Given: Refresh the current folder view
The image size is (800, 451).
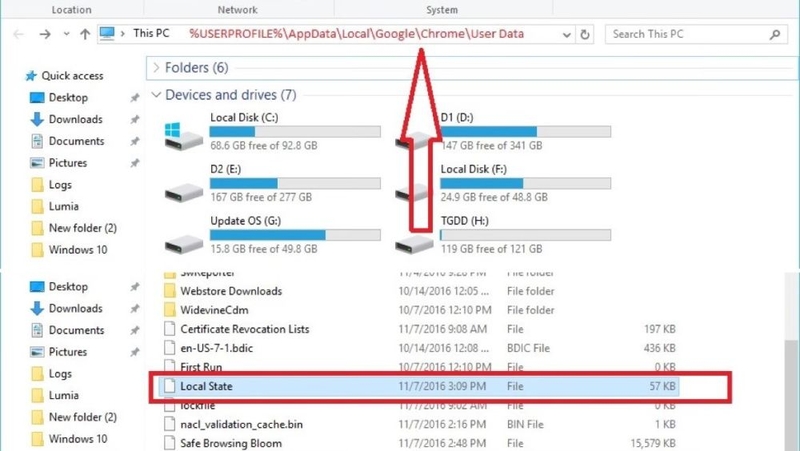Looking at the screenshot, I should pos(585,35).
